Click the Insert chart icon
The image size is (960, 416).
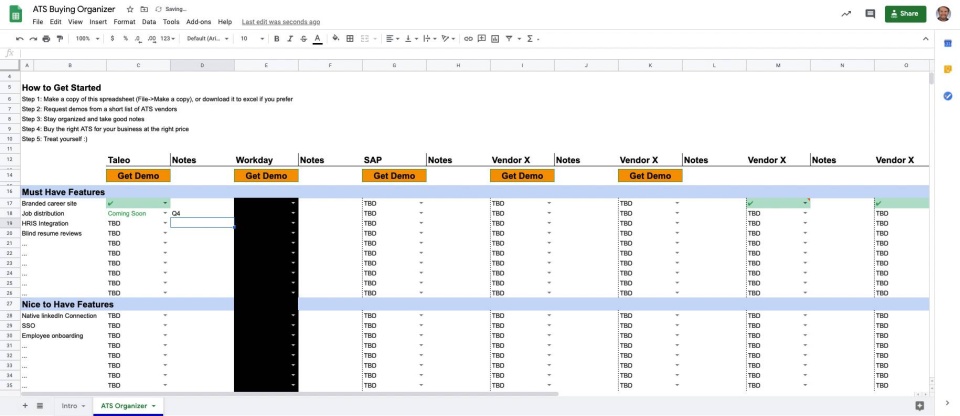click(495, 39)
